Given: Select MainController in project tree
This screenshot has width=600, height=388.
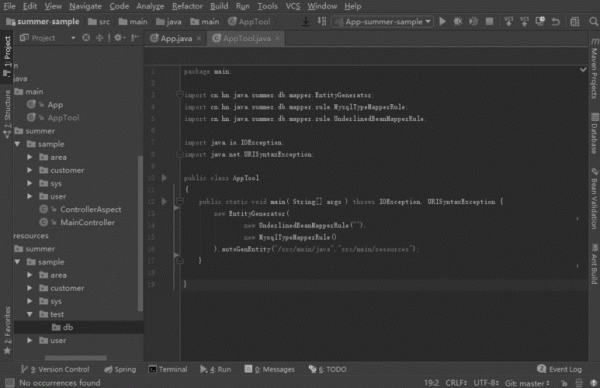Looking at the screenshot, I should click(87, 222).
